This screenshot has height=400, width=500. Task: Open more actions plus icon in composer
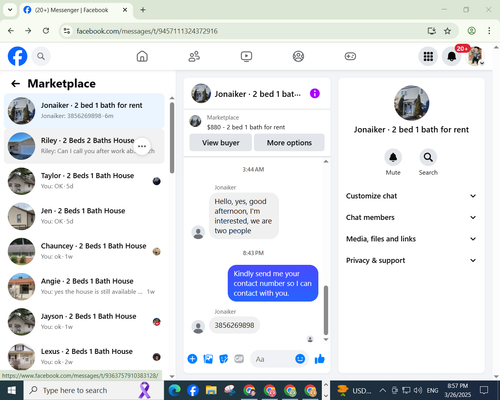click(192, 359)
